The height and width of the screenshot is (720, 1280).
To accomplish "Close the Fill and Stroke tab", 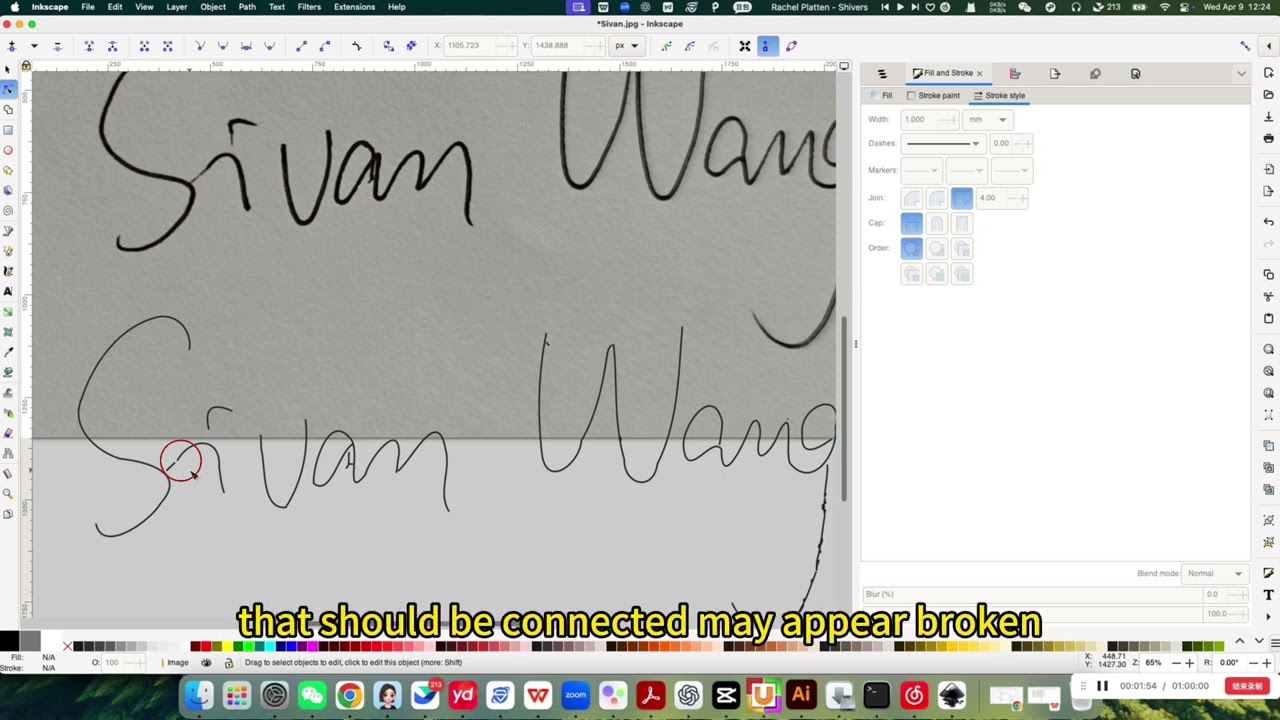I will point(979,73).
